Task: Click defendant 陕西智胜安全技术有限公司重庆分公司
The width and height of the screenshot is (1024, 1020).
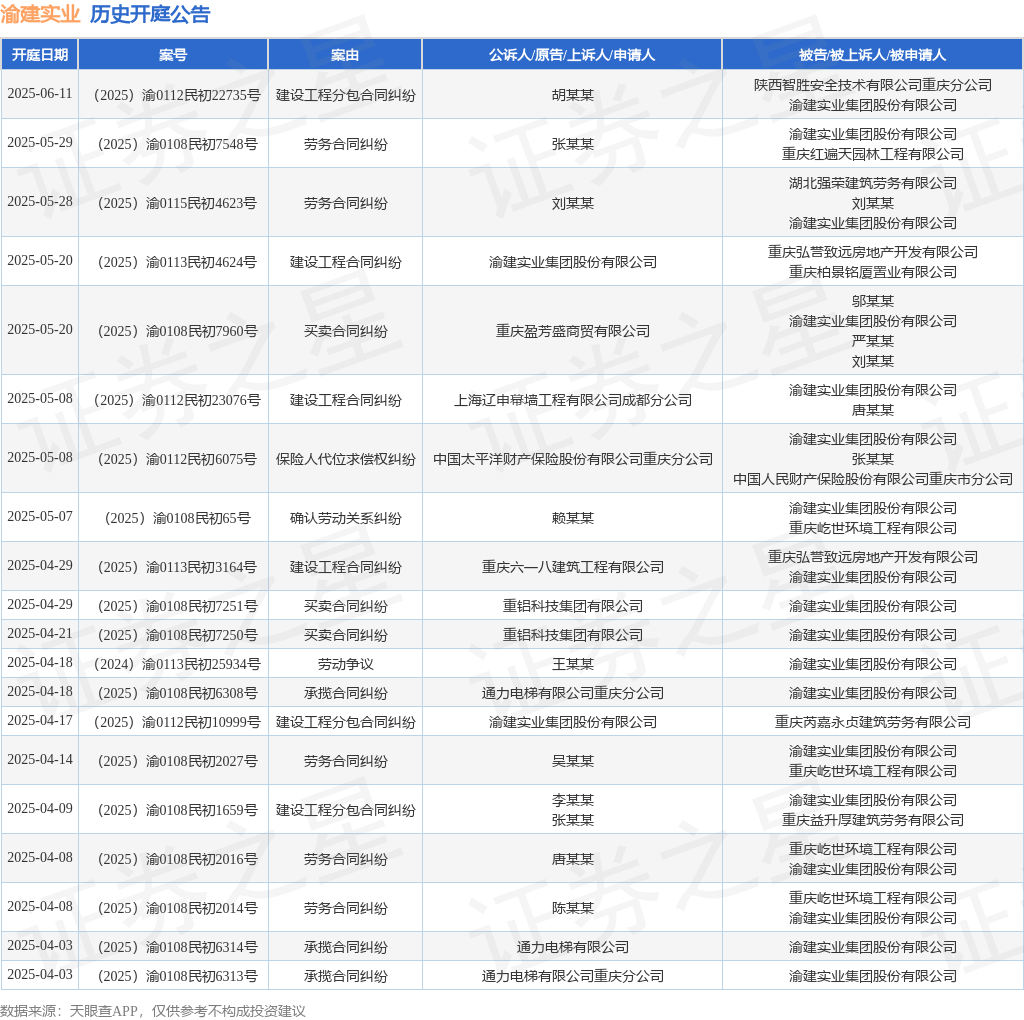Action: [872, 85]
